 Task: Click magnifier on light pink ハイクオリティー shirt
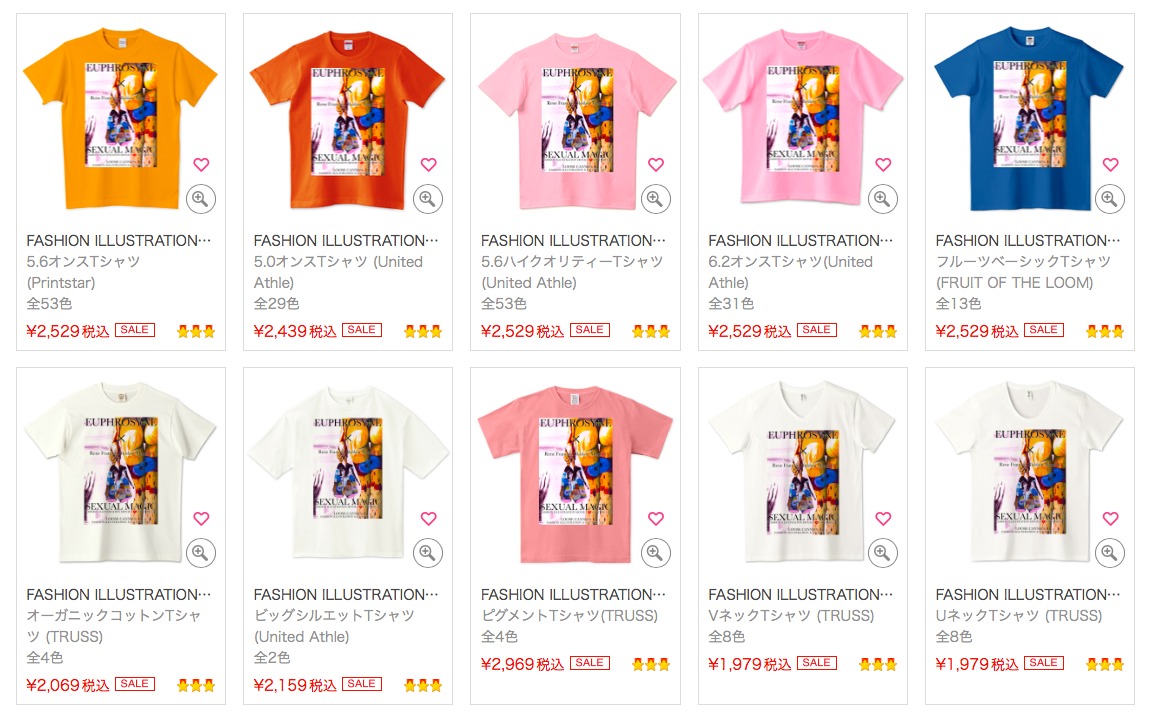655,199
